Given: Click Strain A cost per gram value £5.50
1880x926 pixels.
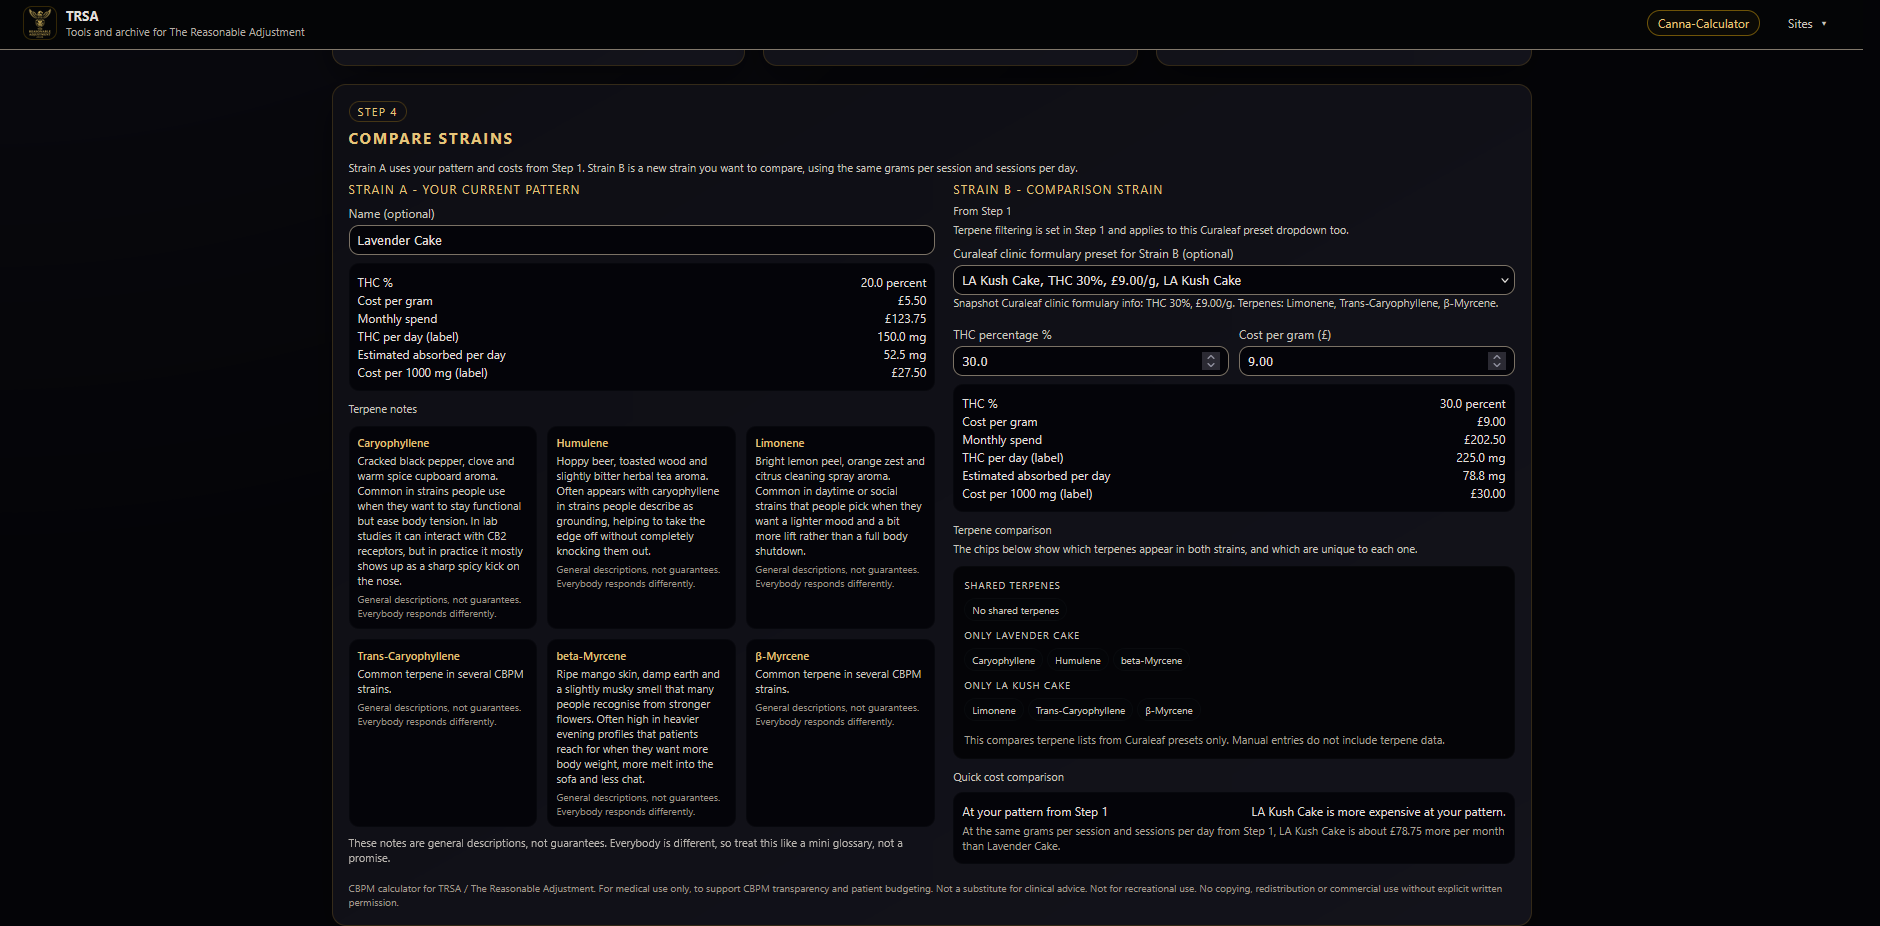Looking at the screenshot, I should click(911, 301).
